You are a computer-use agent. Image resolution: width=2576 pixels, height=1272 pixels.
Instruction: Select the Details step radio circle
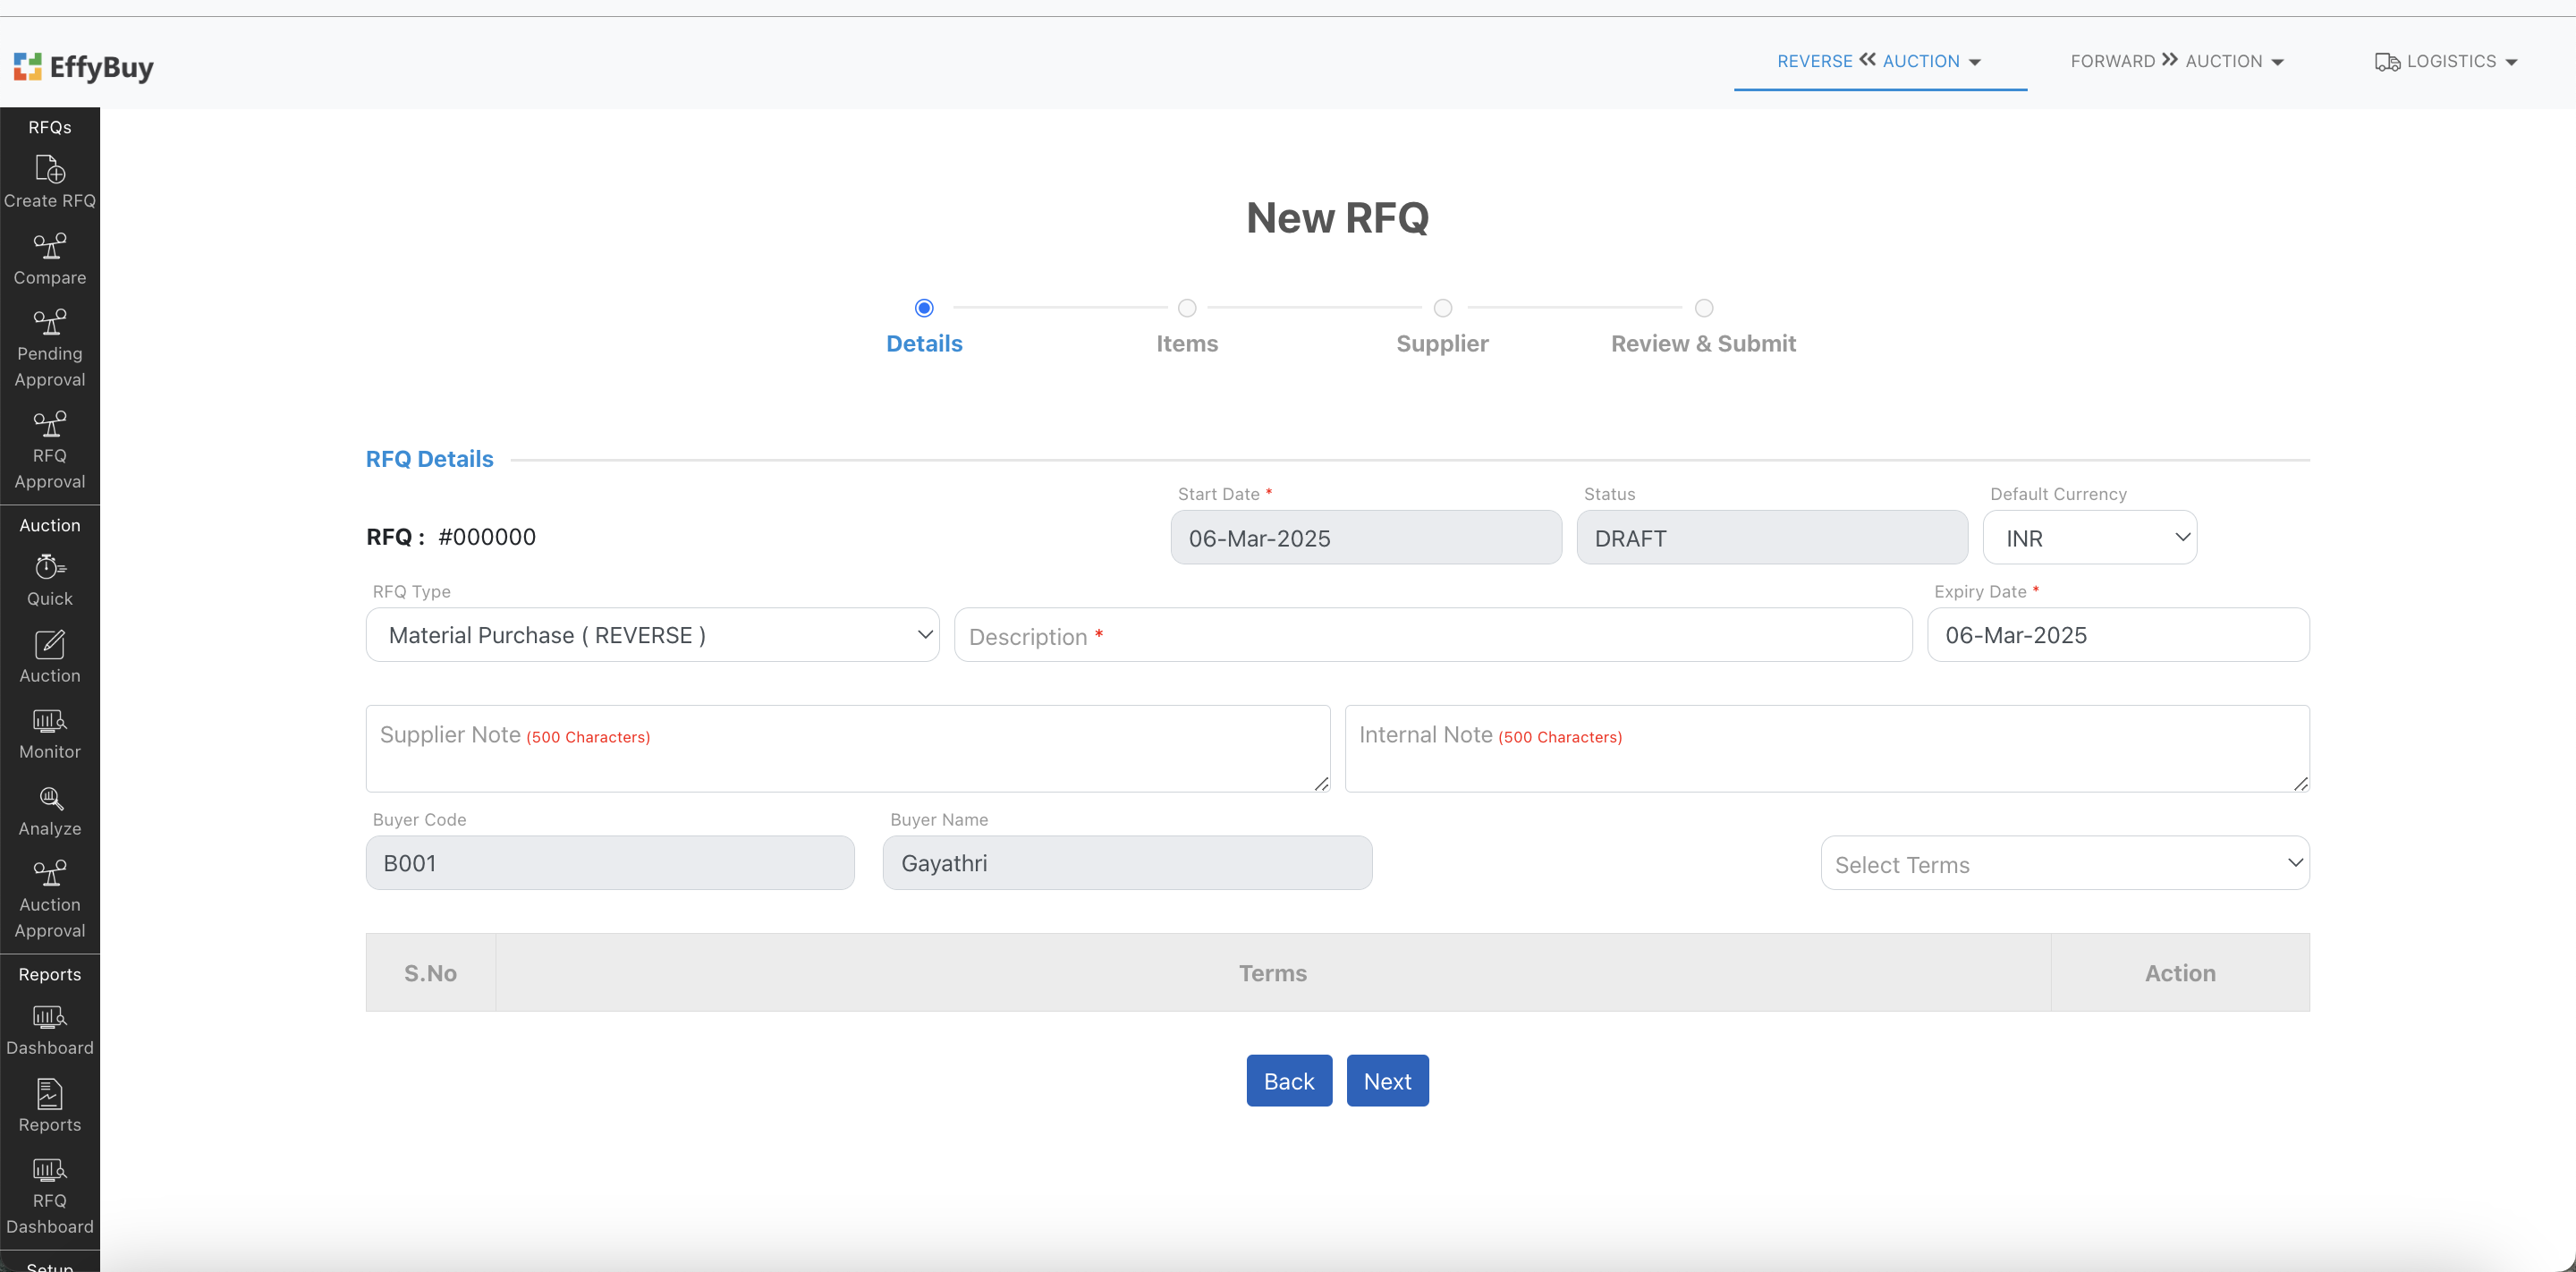(924, 308)
